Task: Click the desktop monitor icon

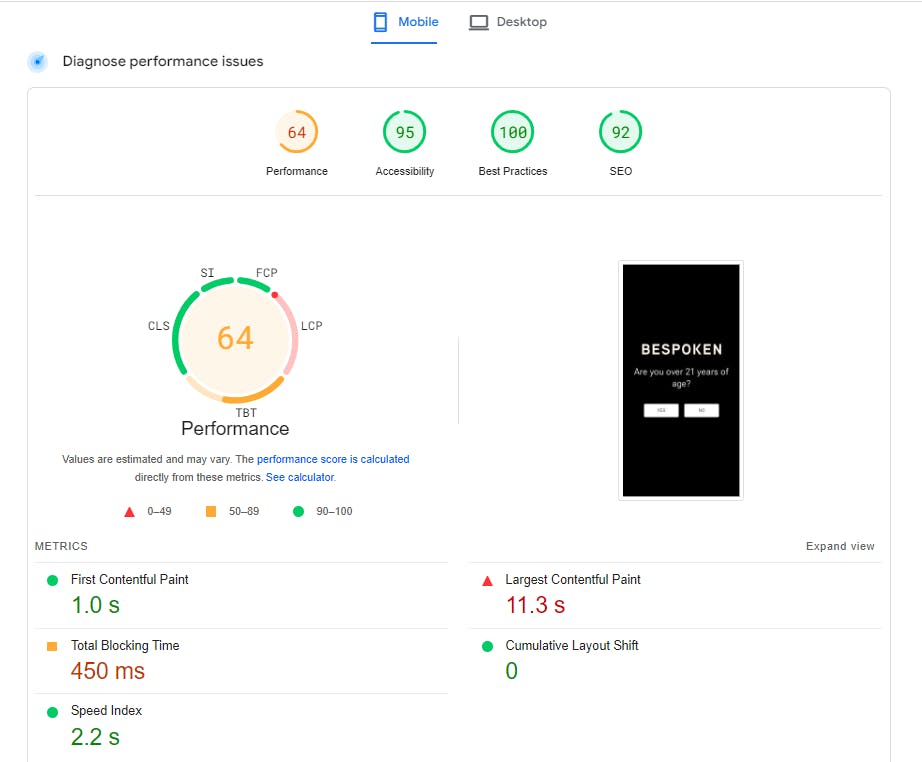Action: 479,22
